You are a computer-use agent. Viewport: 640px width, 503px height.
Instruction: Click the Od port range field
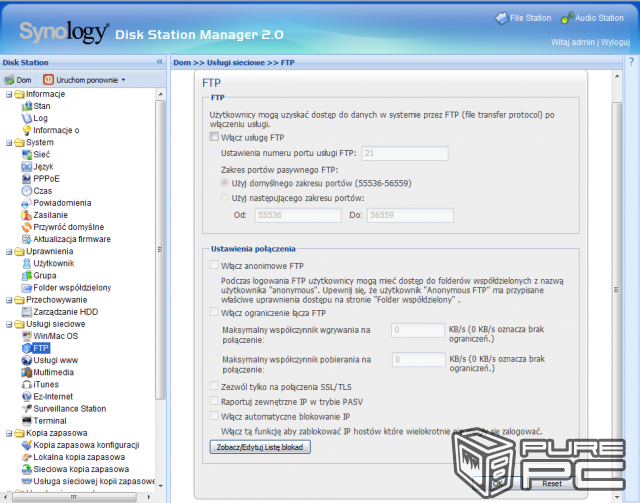tap(298, 215)
